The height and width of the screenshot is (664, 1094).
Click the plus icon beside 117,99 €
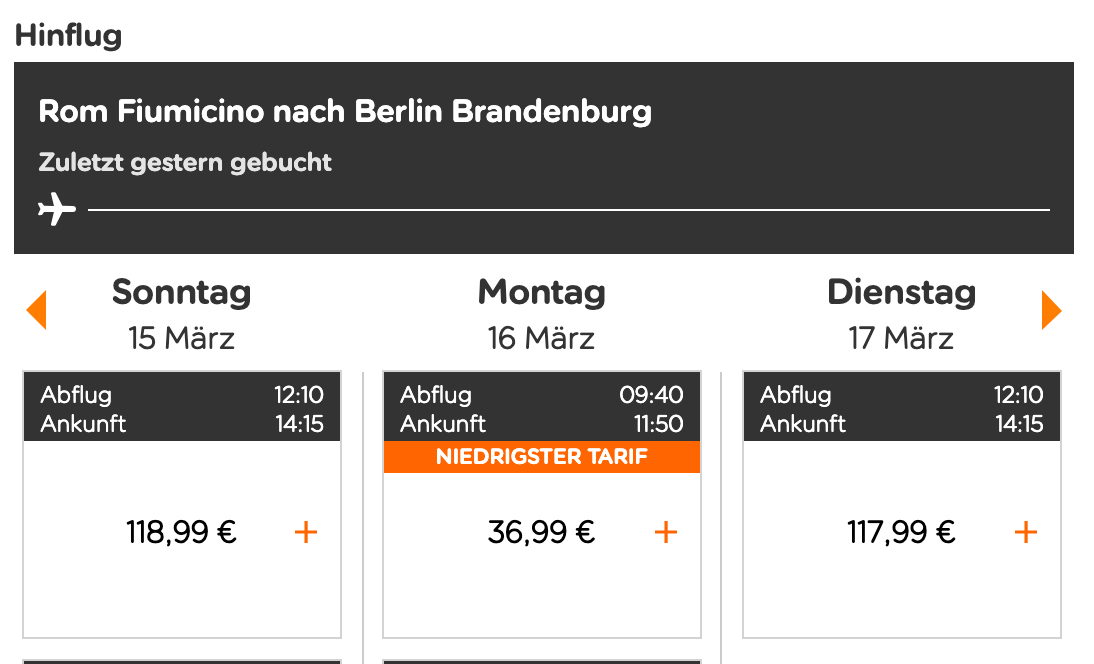pyautogui.click(x=1026, y=532)
